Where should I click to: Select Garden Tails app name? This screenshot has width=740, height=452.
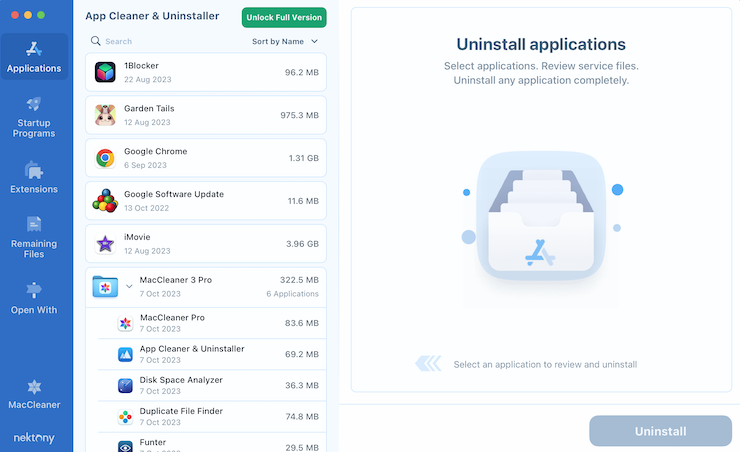click(x=149, y=109)
